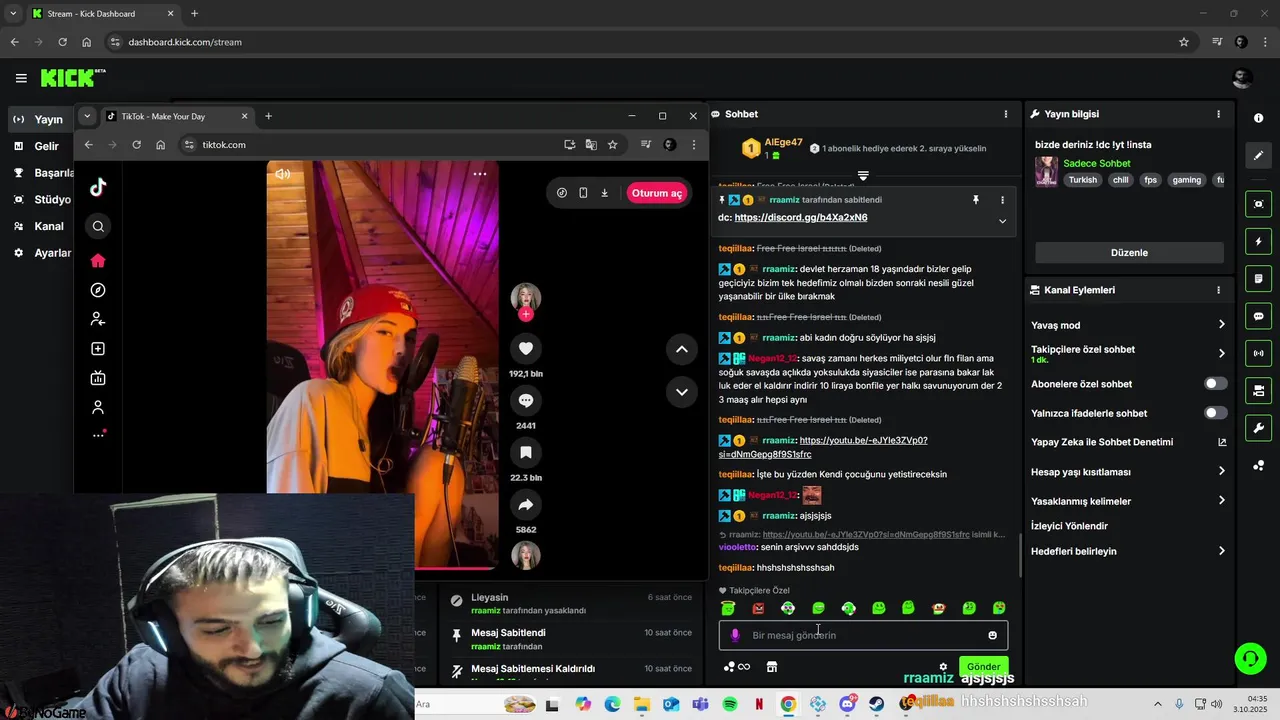This screenshot has height=720, width=1280.
Task: Open the Kick hamburger menu
Action: pos(21,78)
